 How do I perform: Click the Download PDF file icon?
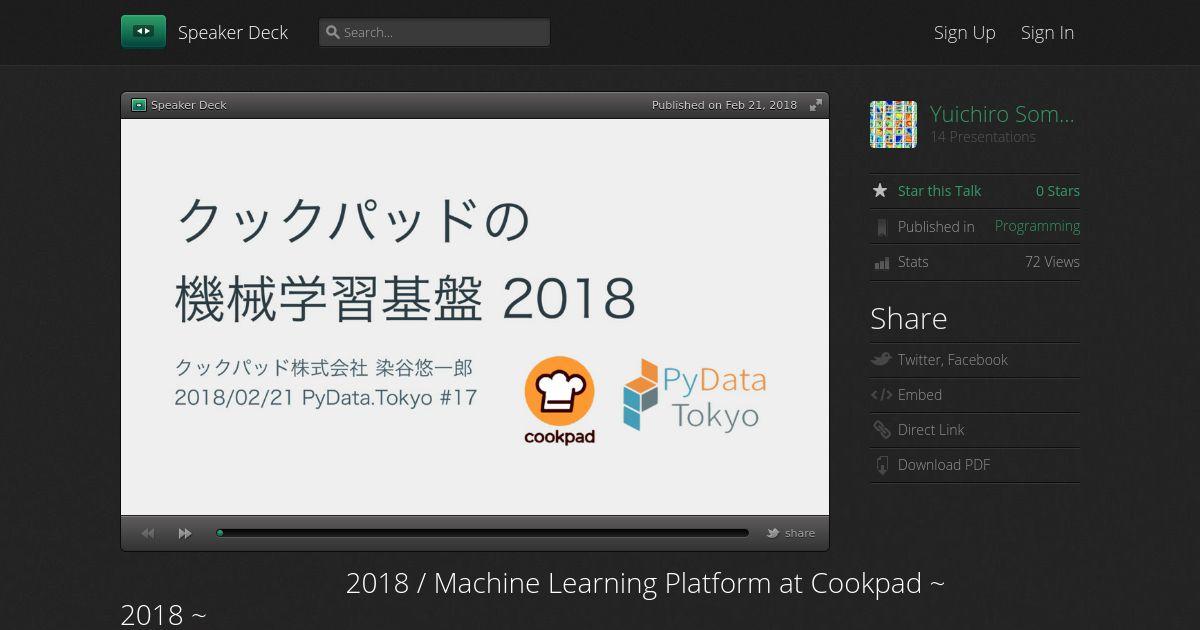(882, 465)
